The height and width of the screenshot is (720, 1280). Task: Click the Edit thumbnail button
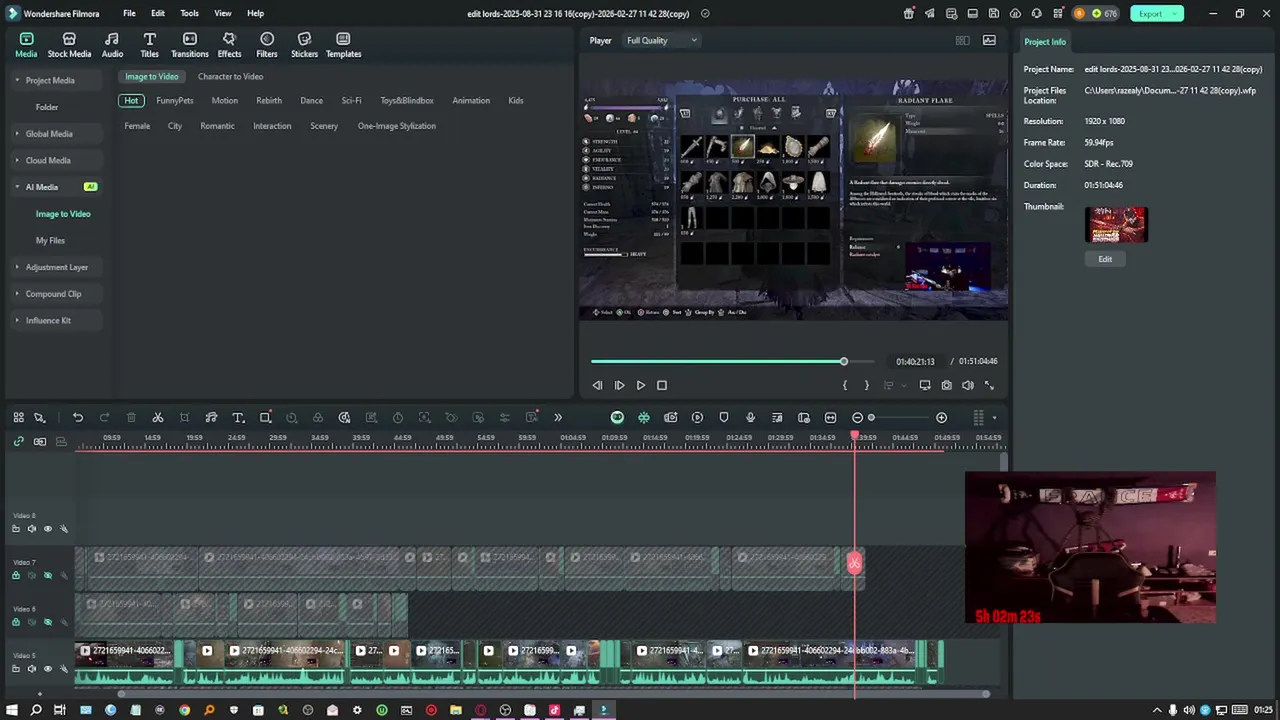[x=1105, y=259]
